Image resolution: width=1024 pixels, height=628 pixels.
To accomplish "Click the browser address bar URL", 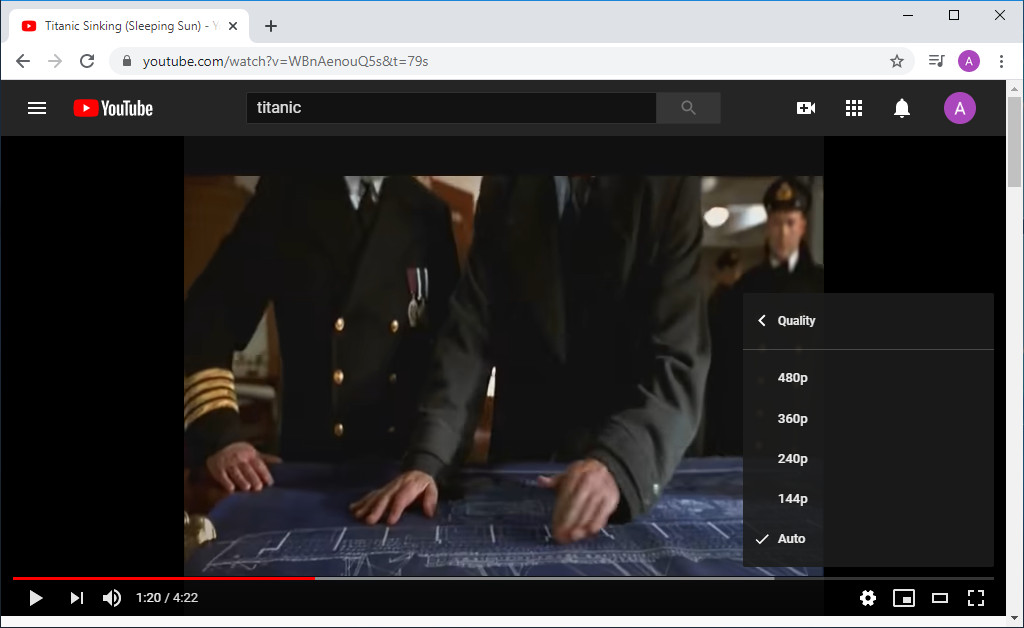I will (x=285, y=61).
